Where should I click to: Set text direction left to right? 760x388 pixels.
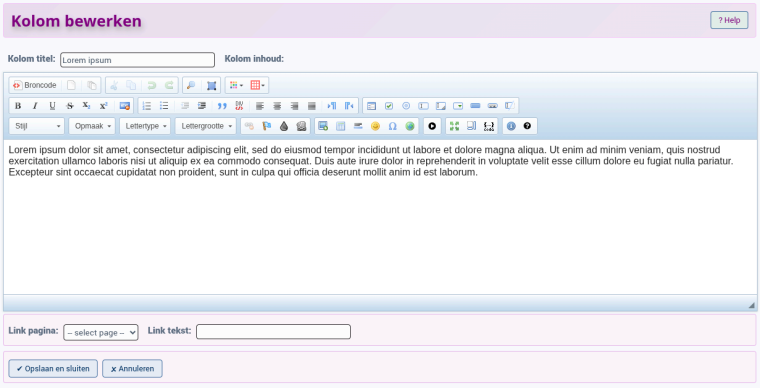tap(332, 106)
